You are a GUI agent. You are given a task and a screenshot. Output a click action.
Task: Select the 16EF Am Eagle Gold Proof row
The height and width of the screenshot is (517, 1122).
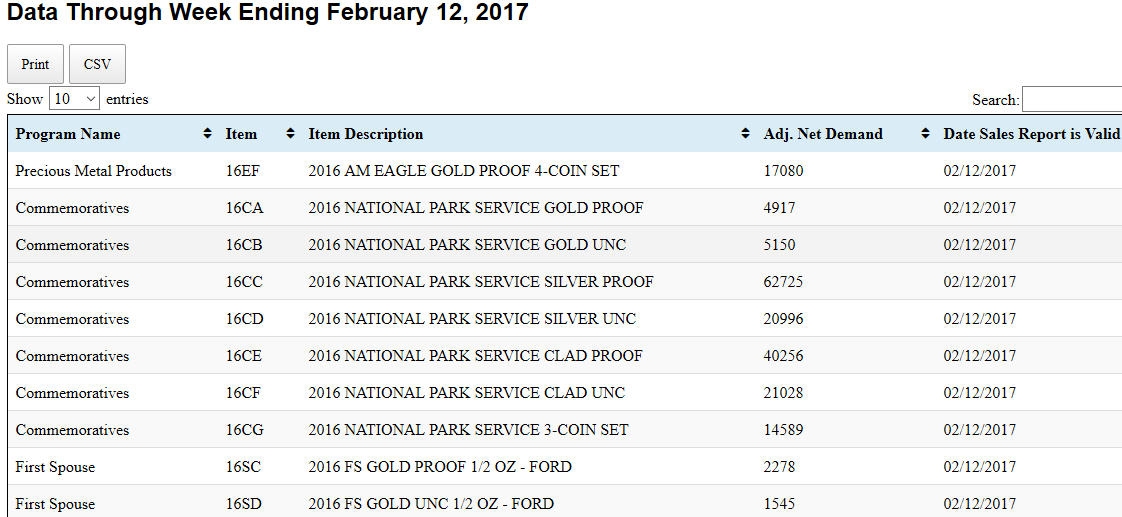(x=565, y=171)
